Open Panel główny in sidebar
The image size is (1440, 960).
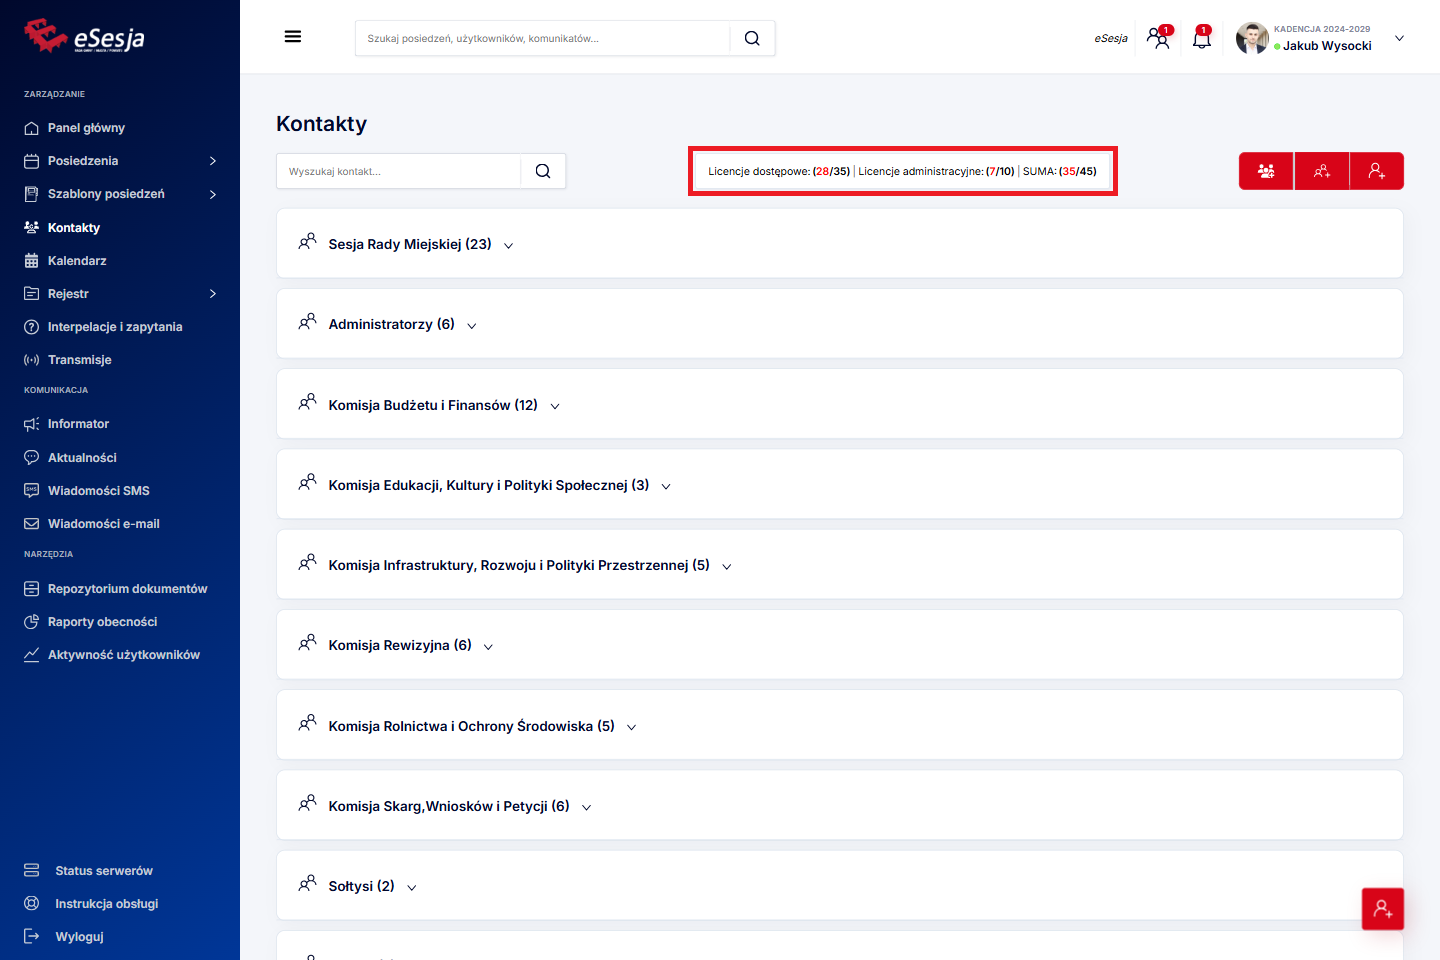tap(86, 128)
